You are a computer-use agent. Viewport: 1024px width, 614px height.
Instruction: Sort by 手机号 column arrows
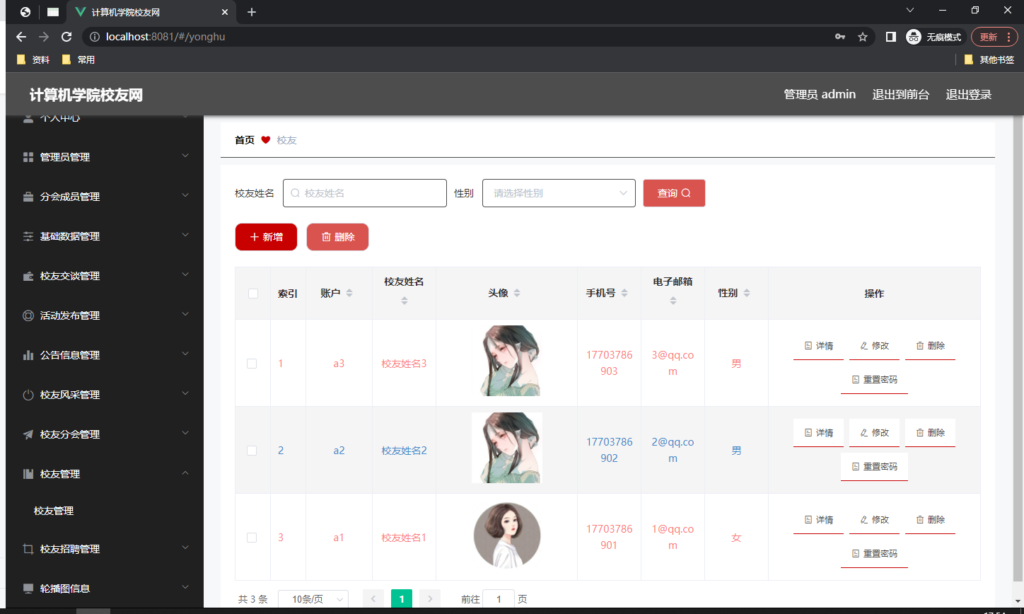point(624,293)
